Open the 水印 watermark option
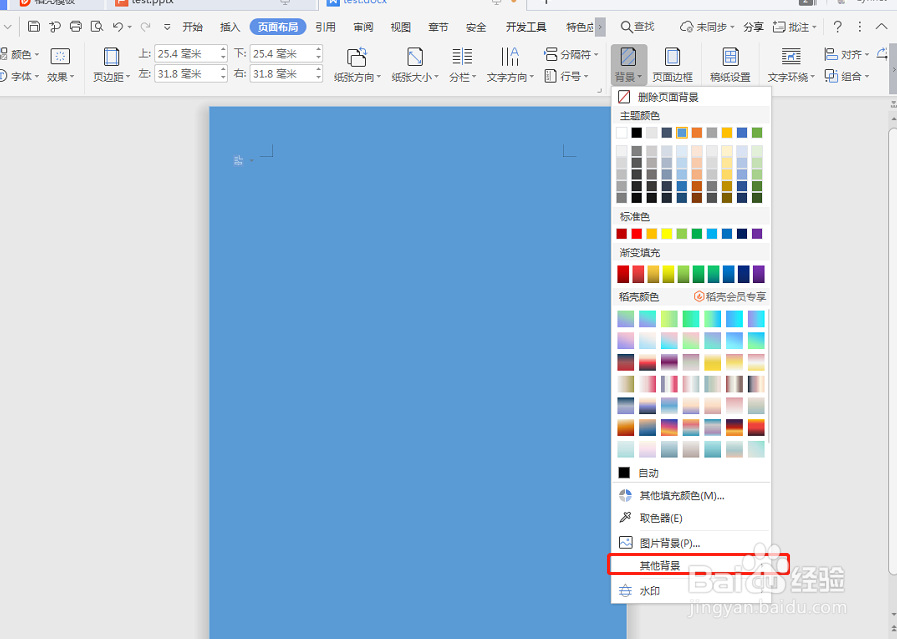This screenshot has width=897, height=639. point(690,590)
